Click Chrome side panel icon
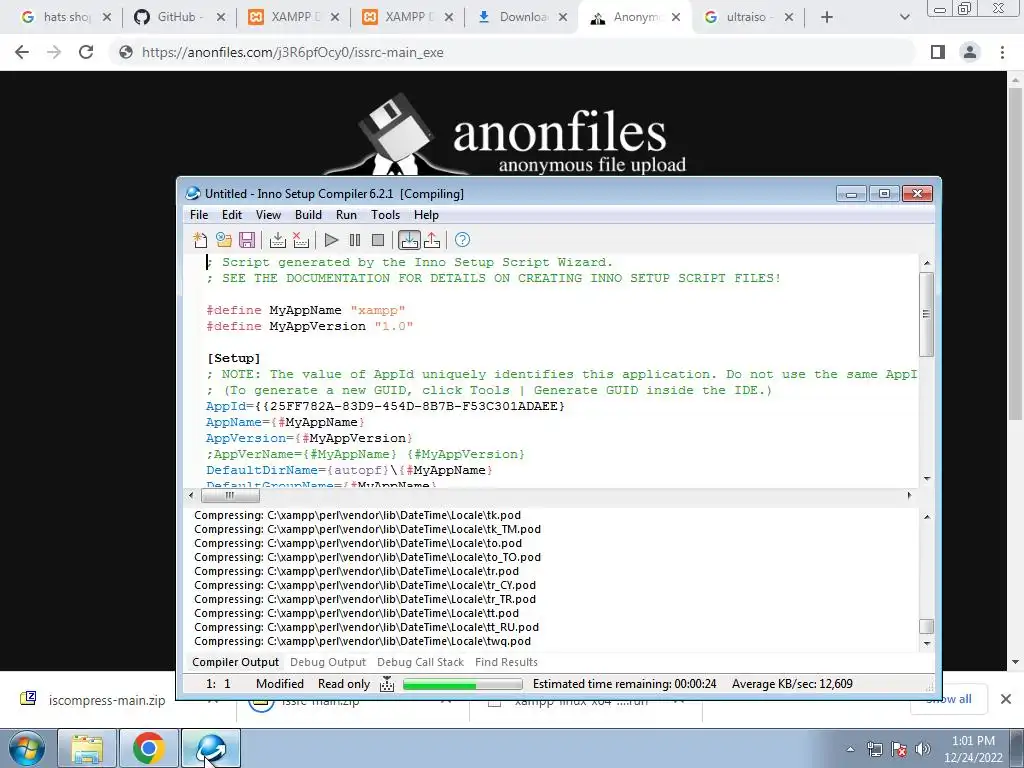 (x=938, y=52)
